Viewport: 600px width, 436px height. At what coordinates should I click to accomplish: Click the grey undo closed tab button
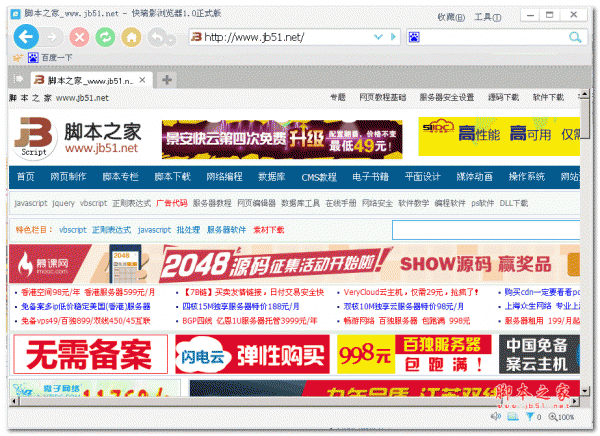[157, 38]
